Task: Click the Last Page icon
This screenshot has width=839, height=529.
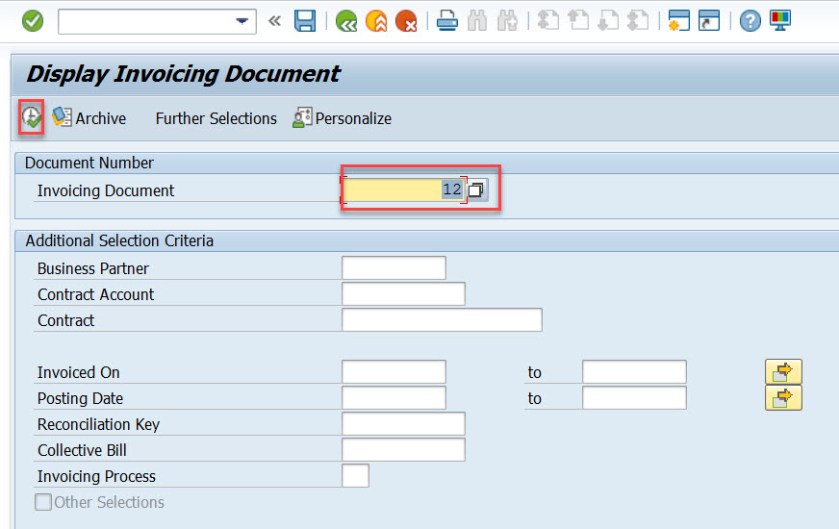Action: point(638,21)
